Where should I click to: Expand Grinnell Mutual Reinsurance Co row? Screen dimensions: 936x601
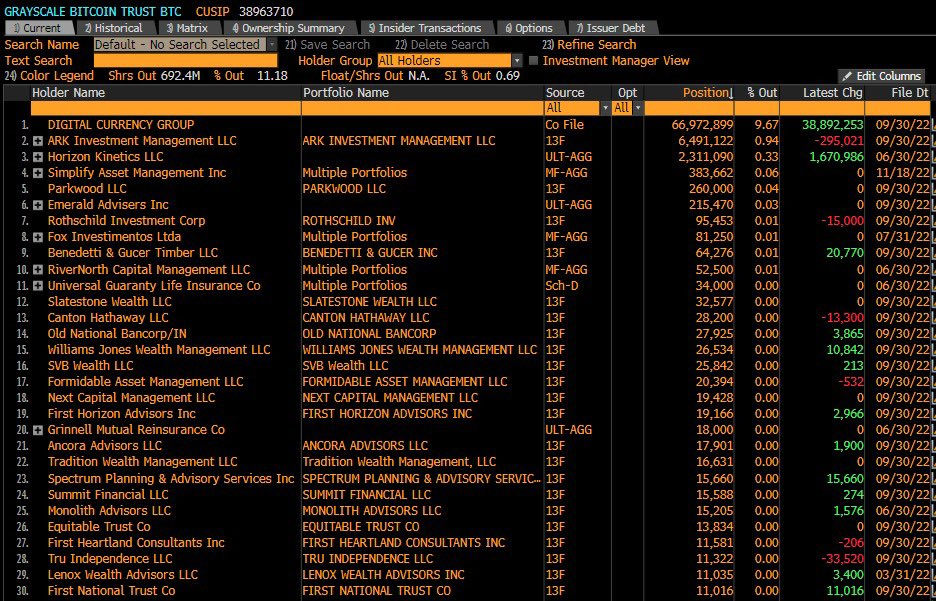(x=38, y=430)
